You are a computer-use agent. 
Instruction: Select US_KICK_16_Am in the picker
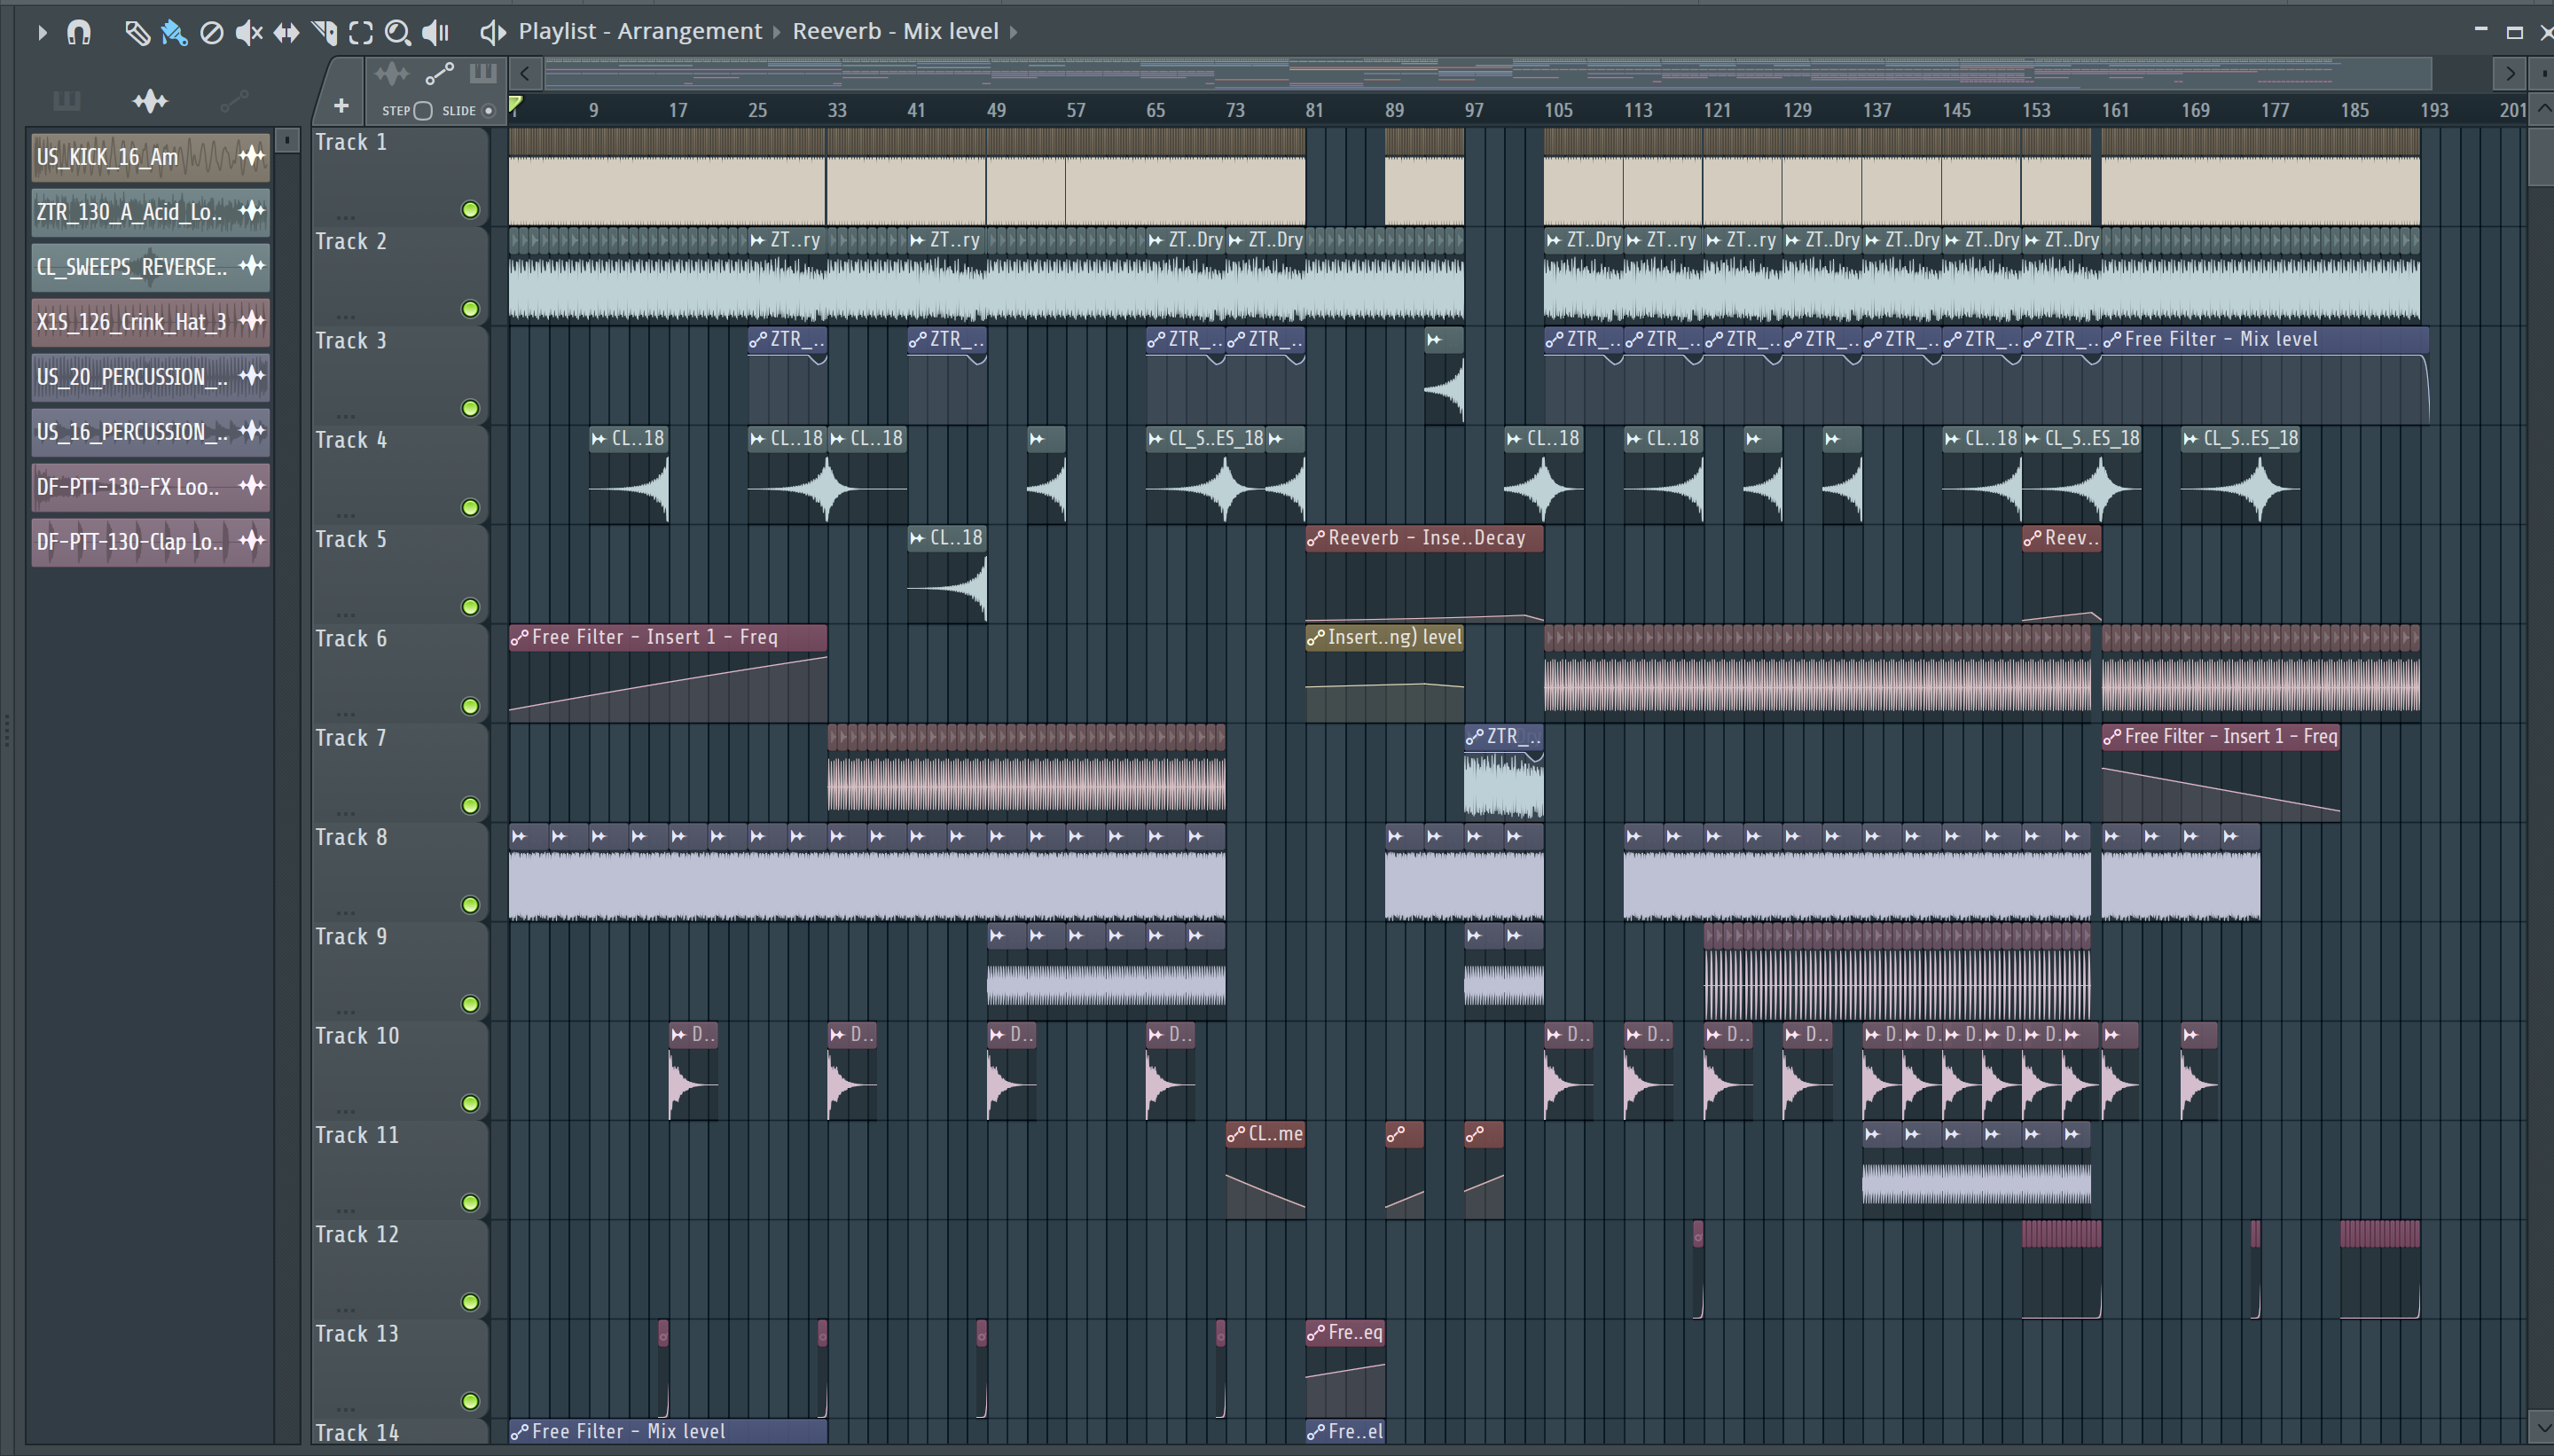point(150,156)
